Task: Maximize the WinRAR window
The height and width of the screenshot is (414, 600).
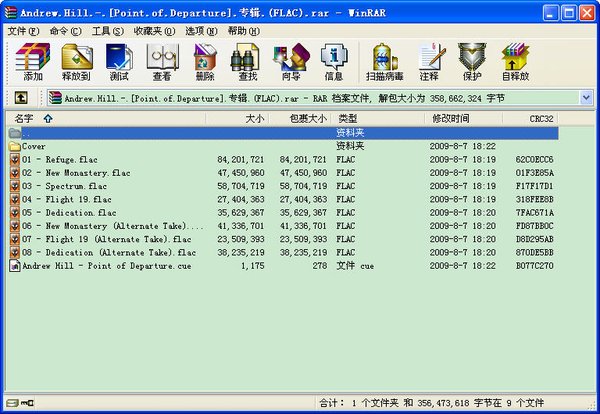Action: pos(569,13)
